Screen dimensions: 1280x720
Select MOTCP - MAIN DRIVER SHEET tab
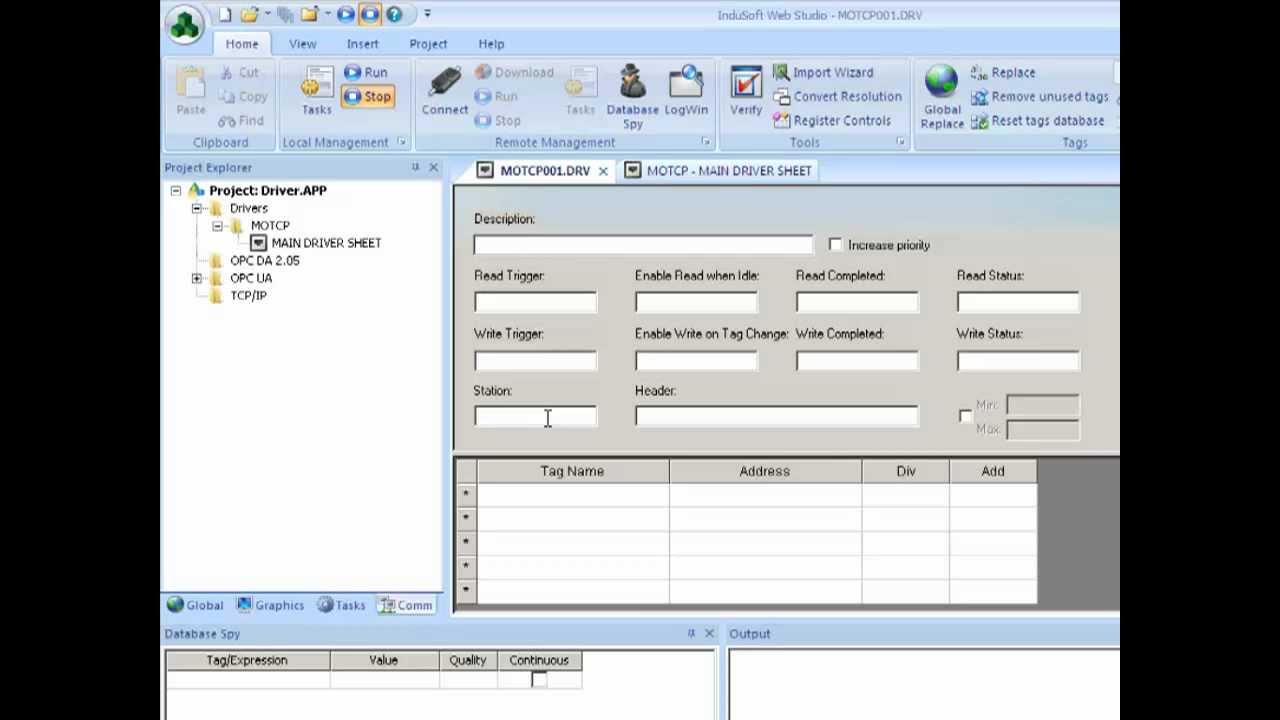tap(718, 170)
